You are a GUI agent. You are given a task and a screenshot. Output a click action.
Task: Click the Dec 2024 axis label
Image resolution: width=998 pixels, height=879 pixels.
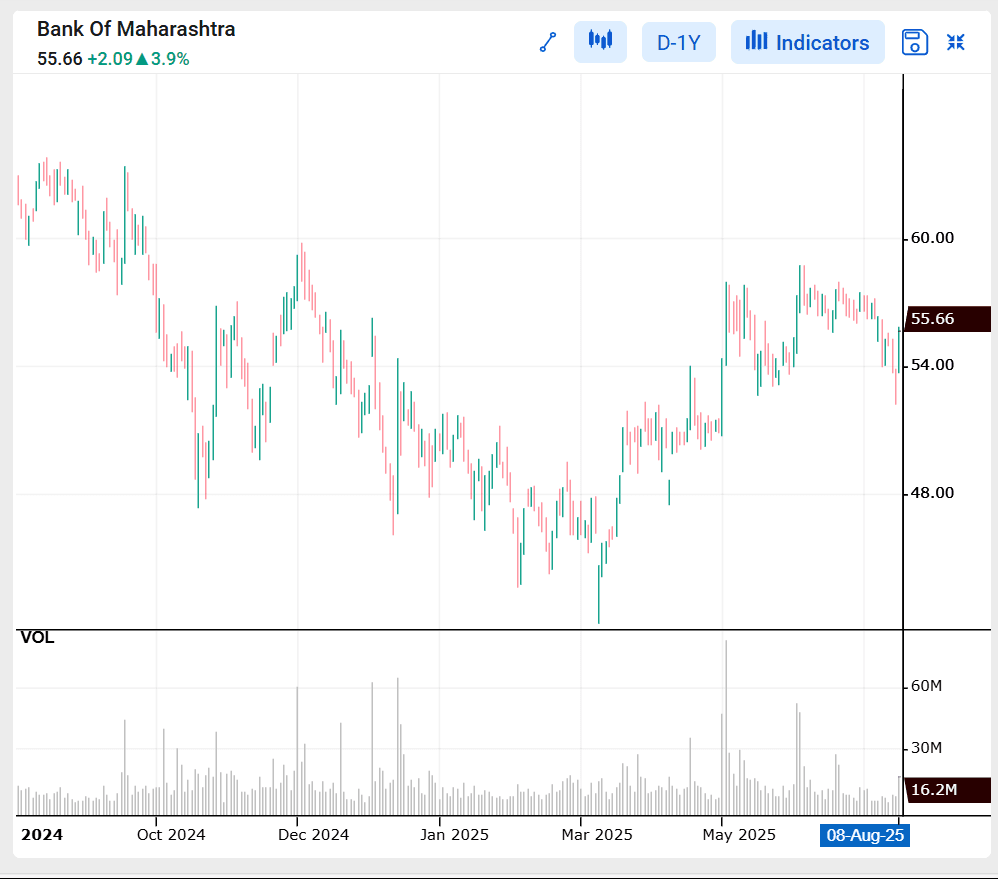coord(313,834)
